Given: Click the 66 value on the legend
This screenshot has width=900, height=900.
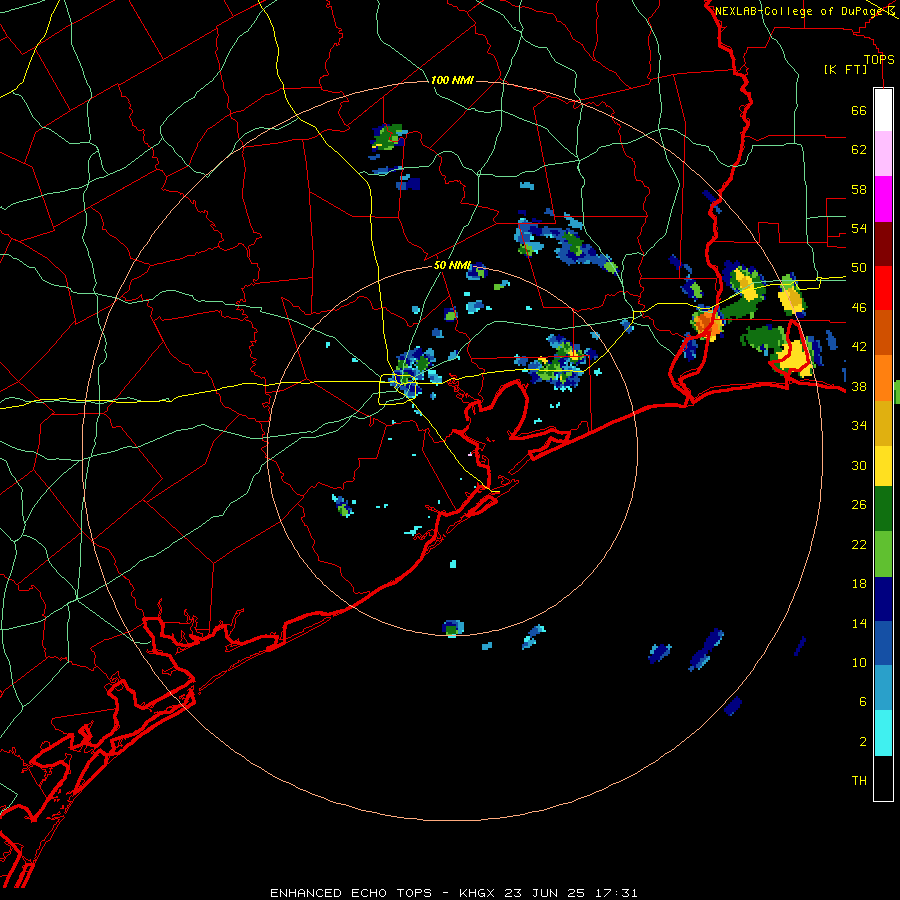Looking at the screenshot, I should [859, 110].
